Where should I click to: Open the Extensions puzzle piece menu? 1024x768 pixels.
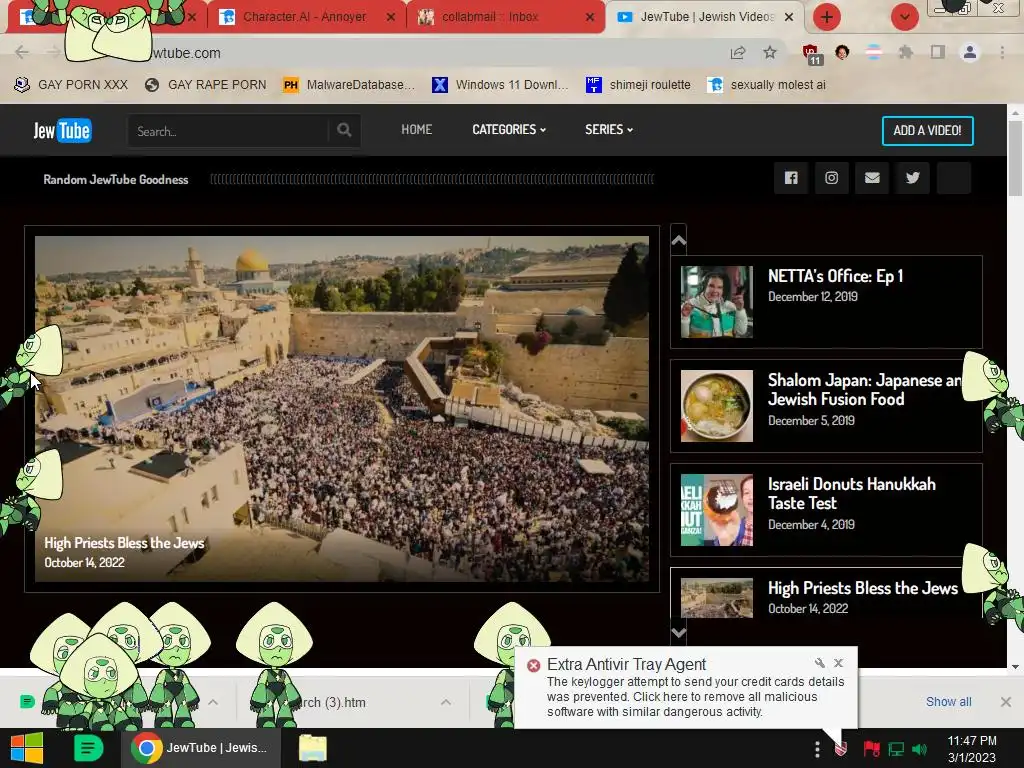pos(906,52)
